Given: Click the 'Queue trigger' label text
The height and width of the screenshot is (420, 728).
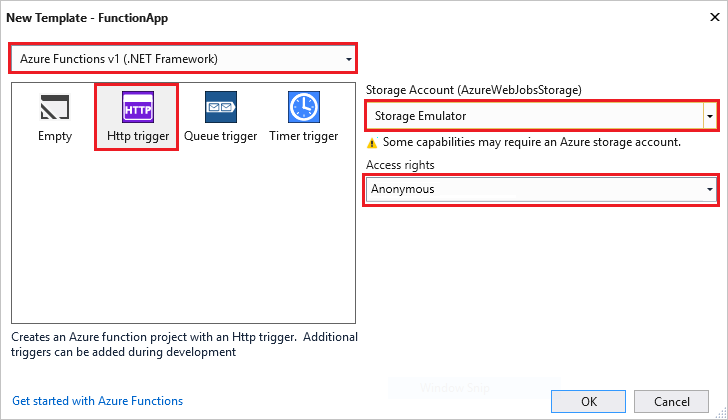Looking at the screenshot, I should tap(221, 136).
